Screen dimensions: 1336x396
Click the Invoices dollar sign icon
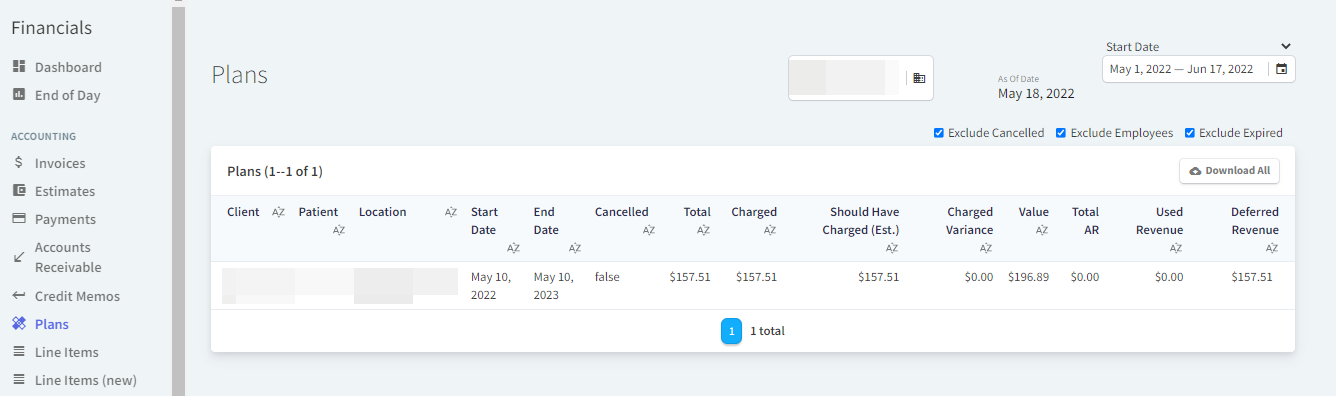pyautogui.click(x=18, y=163)
